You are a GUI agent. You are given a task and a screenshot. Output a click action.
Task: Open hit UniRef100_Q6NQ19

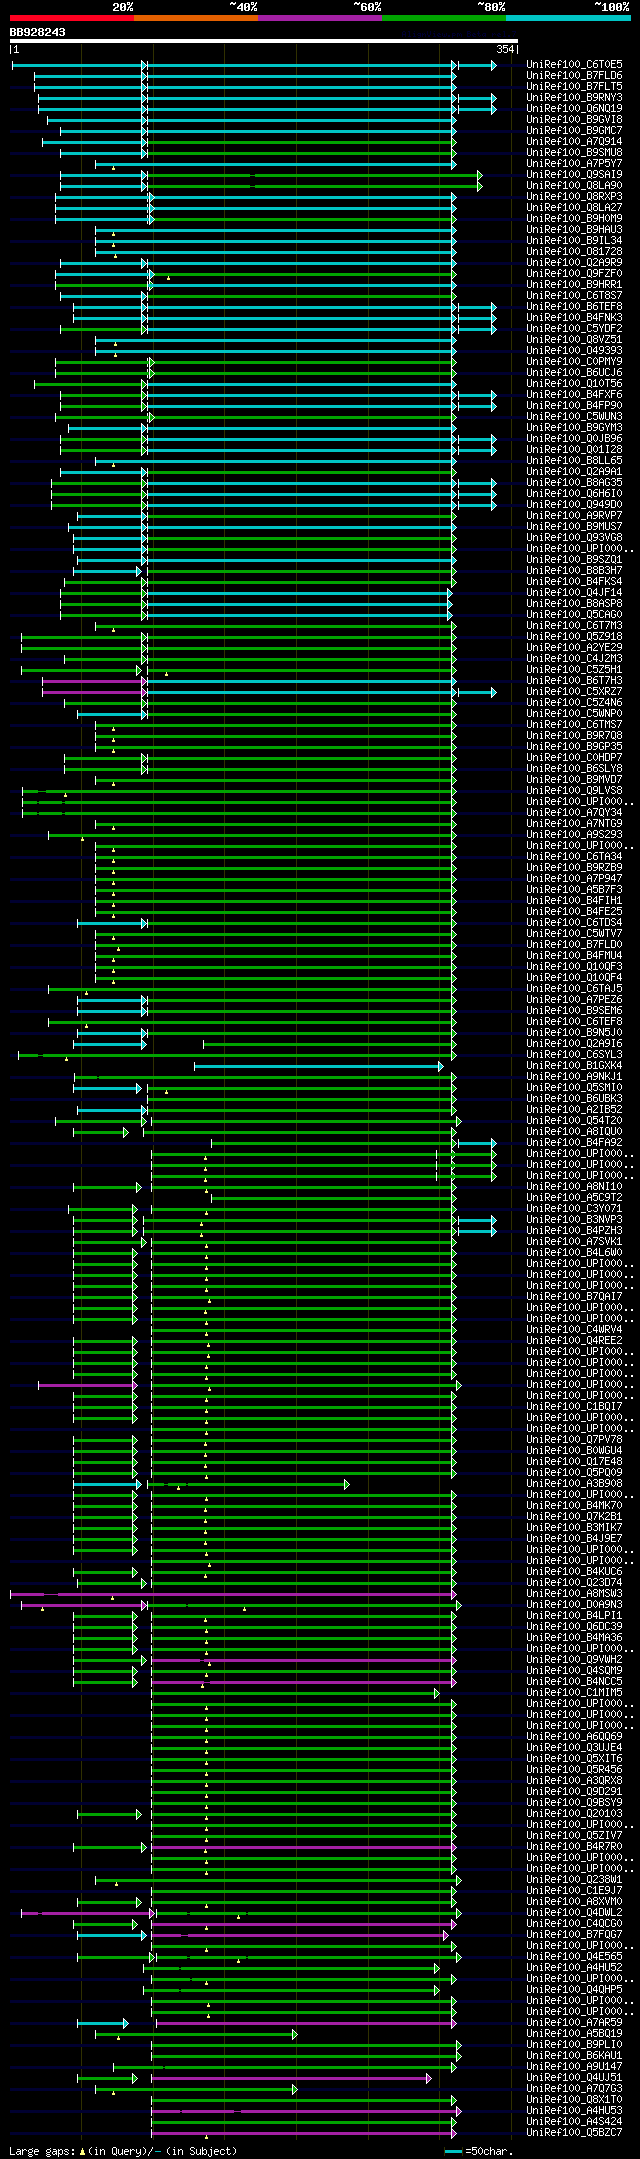(x=574, y=108)
